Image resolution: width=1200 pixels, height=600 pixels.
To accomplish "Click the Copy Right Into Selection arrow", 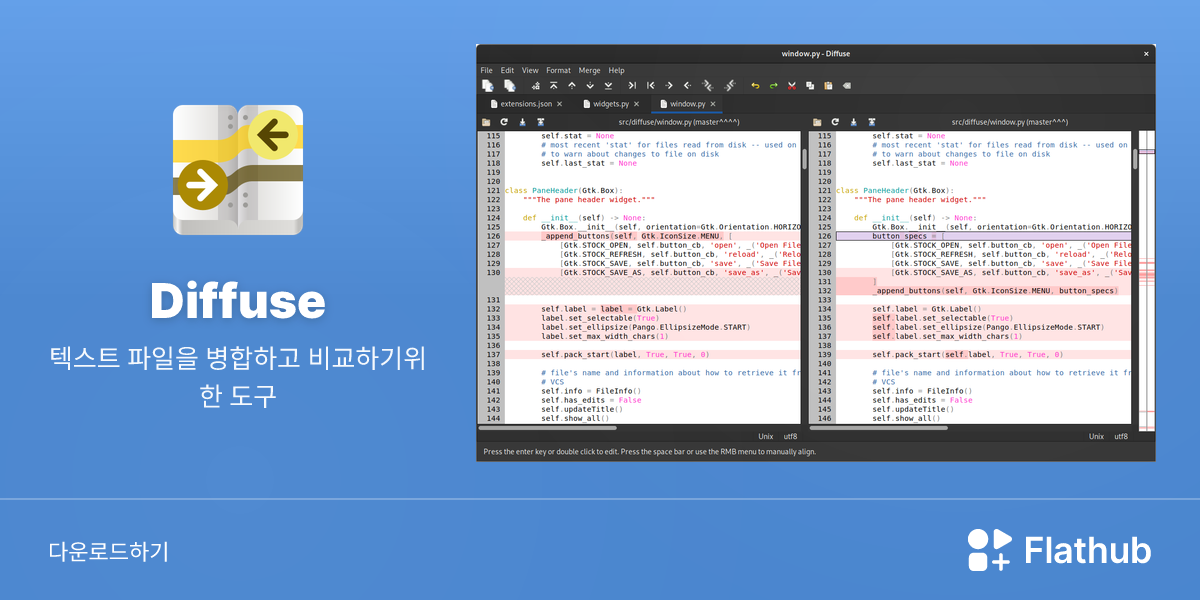I will (687, 86).
